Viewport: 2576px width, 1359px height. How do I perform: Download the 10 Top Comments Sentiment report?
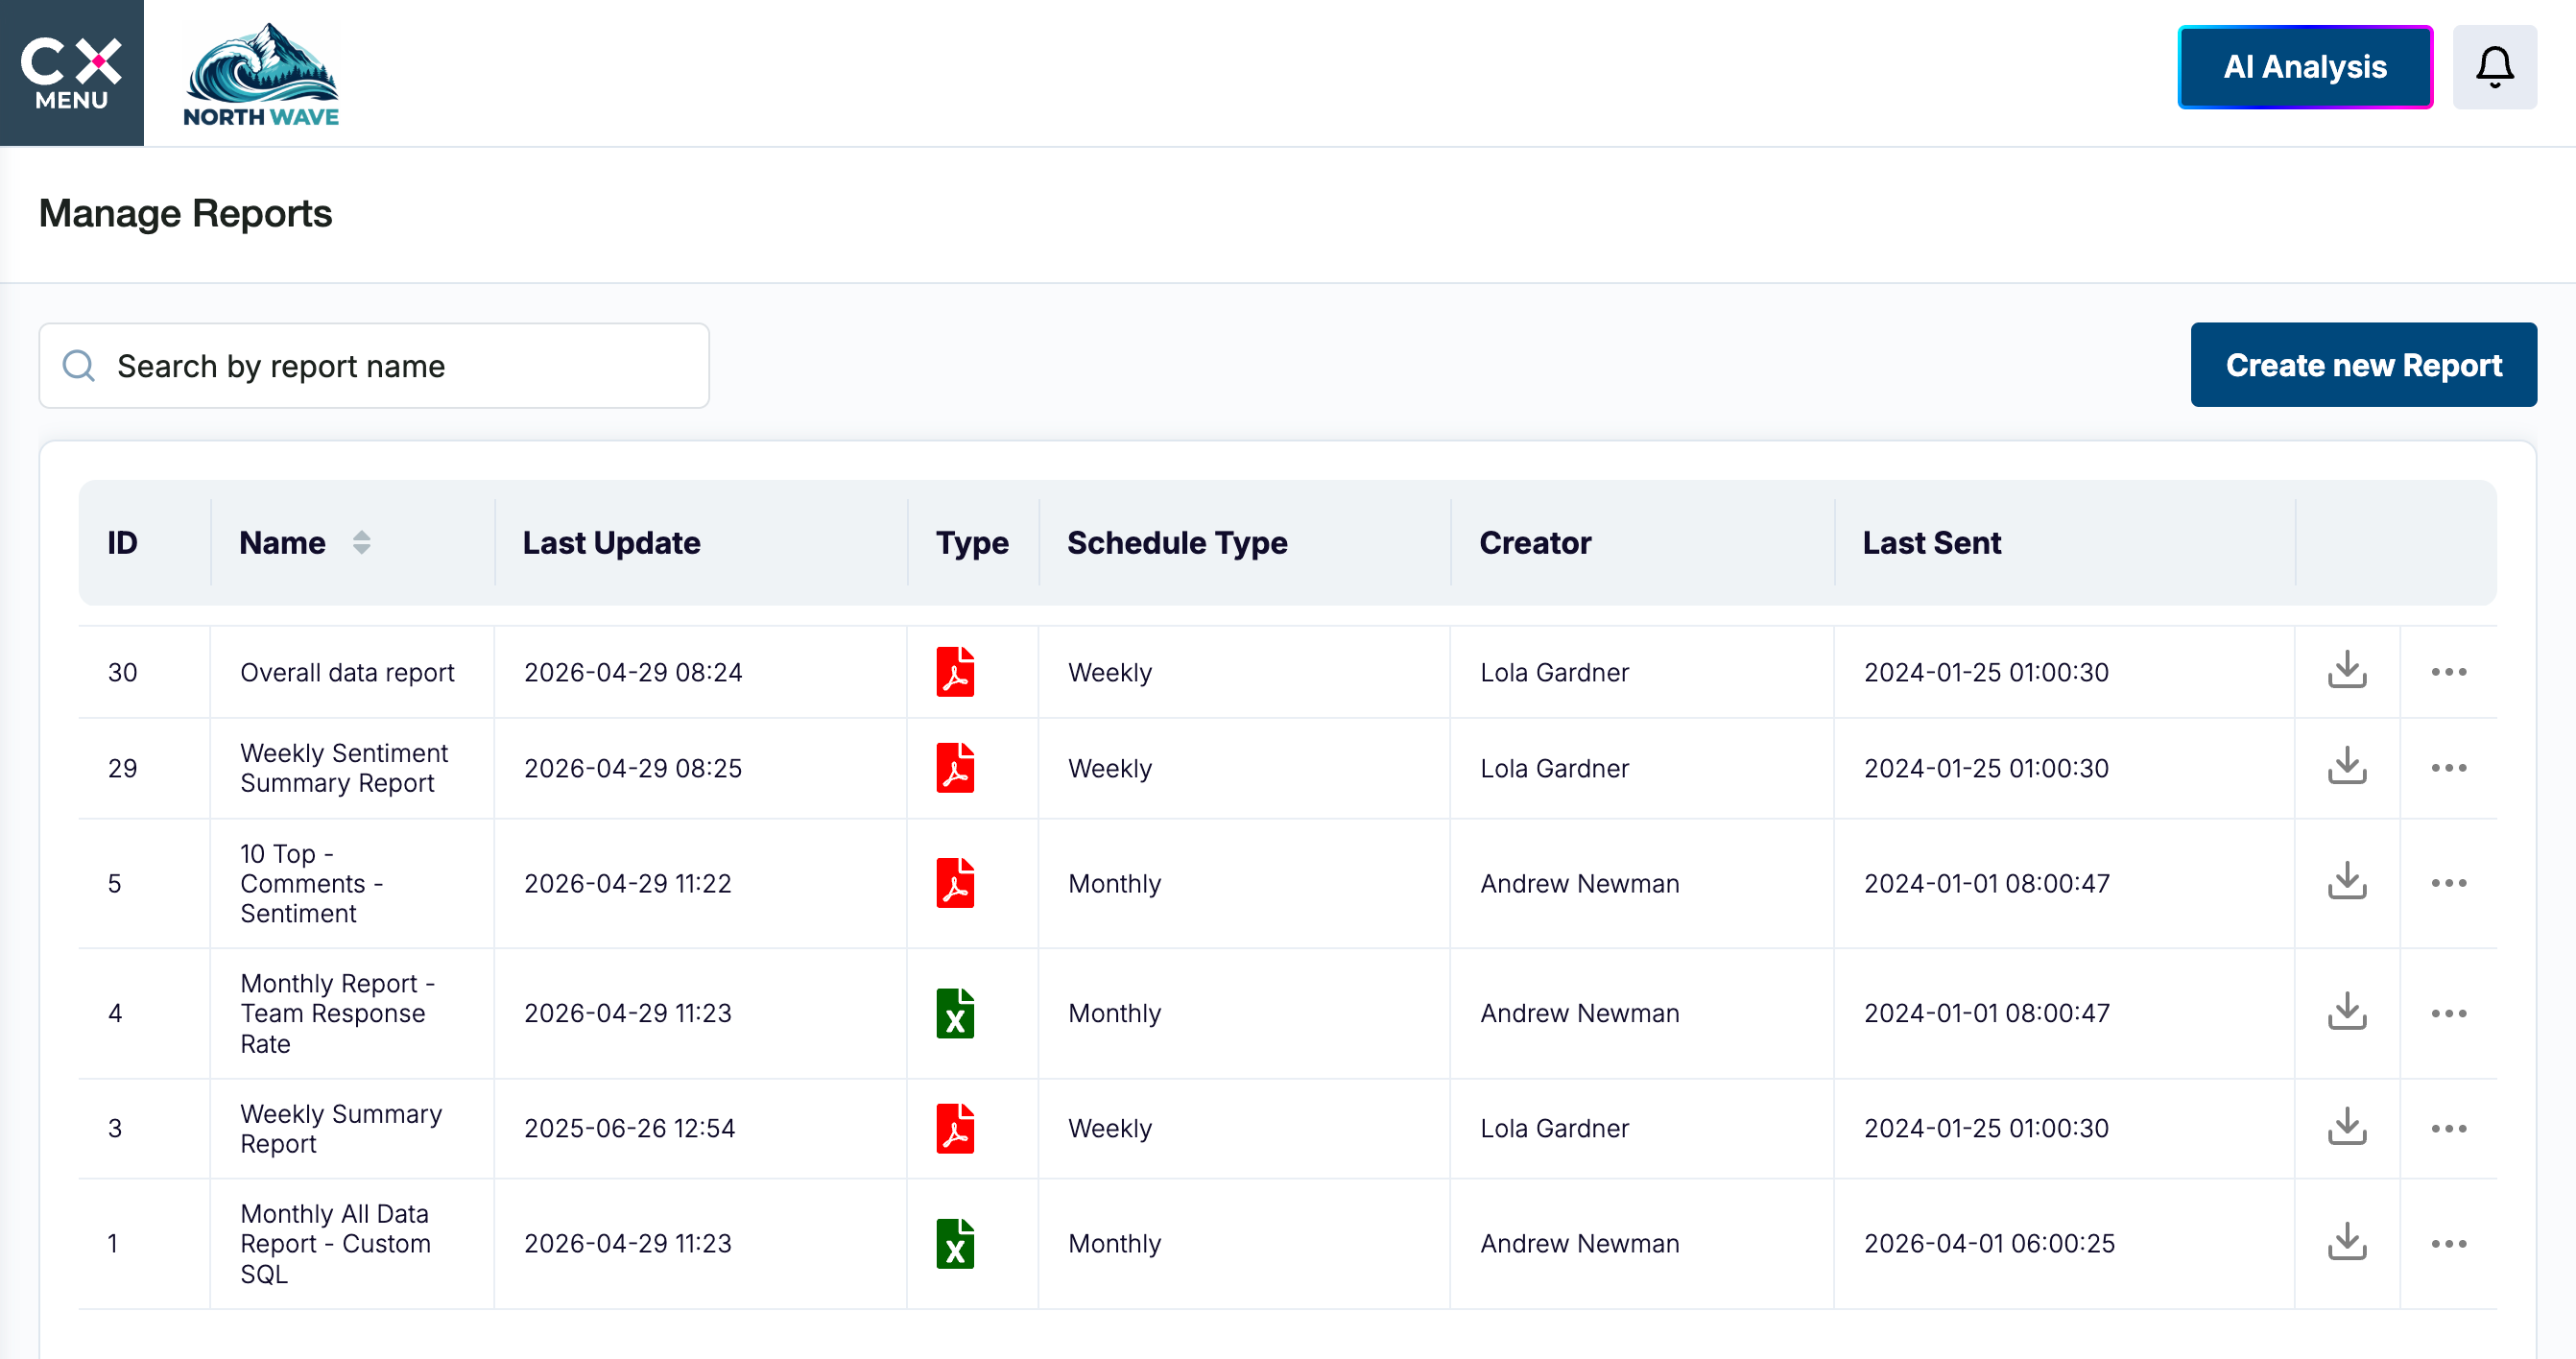2347,883
